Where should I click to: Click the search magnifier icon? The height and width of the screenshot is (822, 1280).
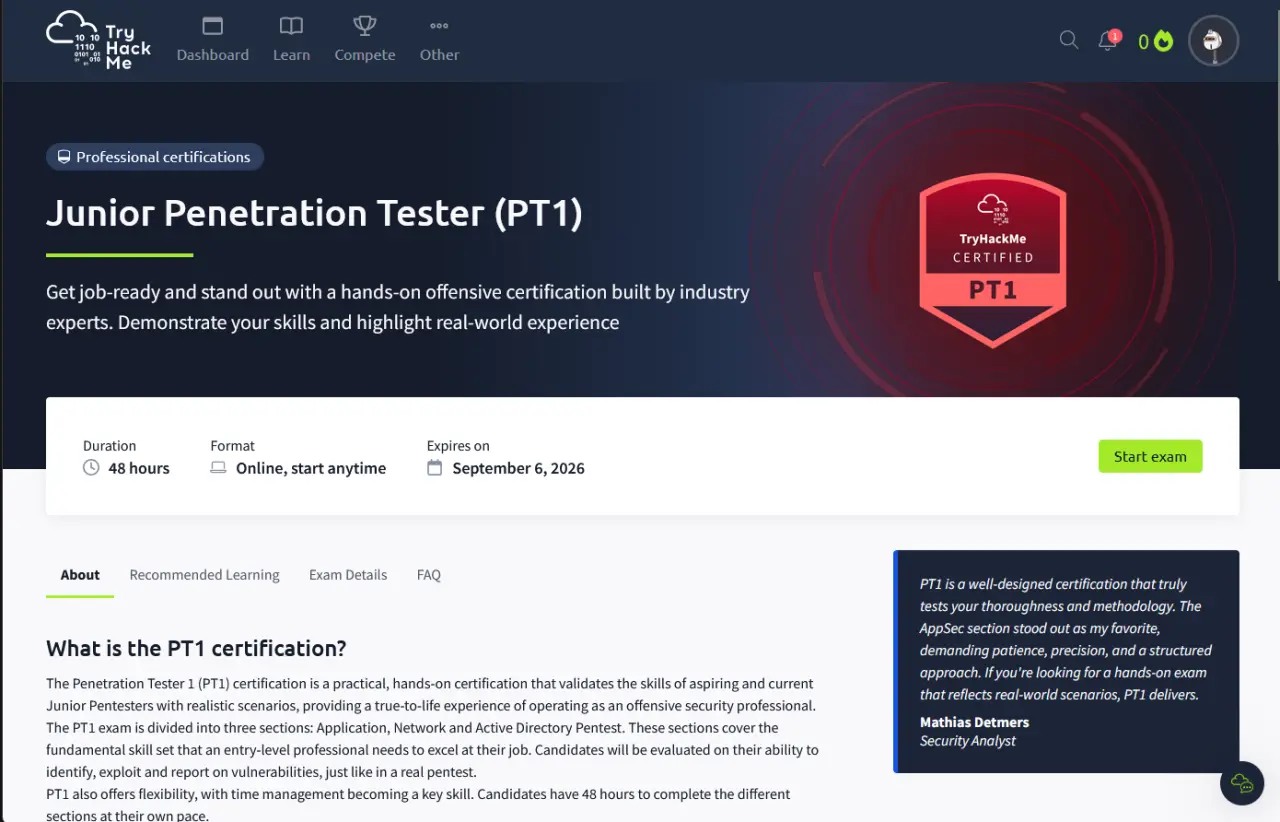1069,40
